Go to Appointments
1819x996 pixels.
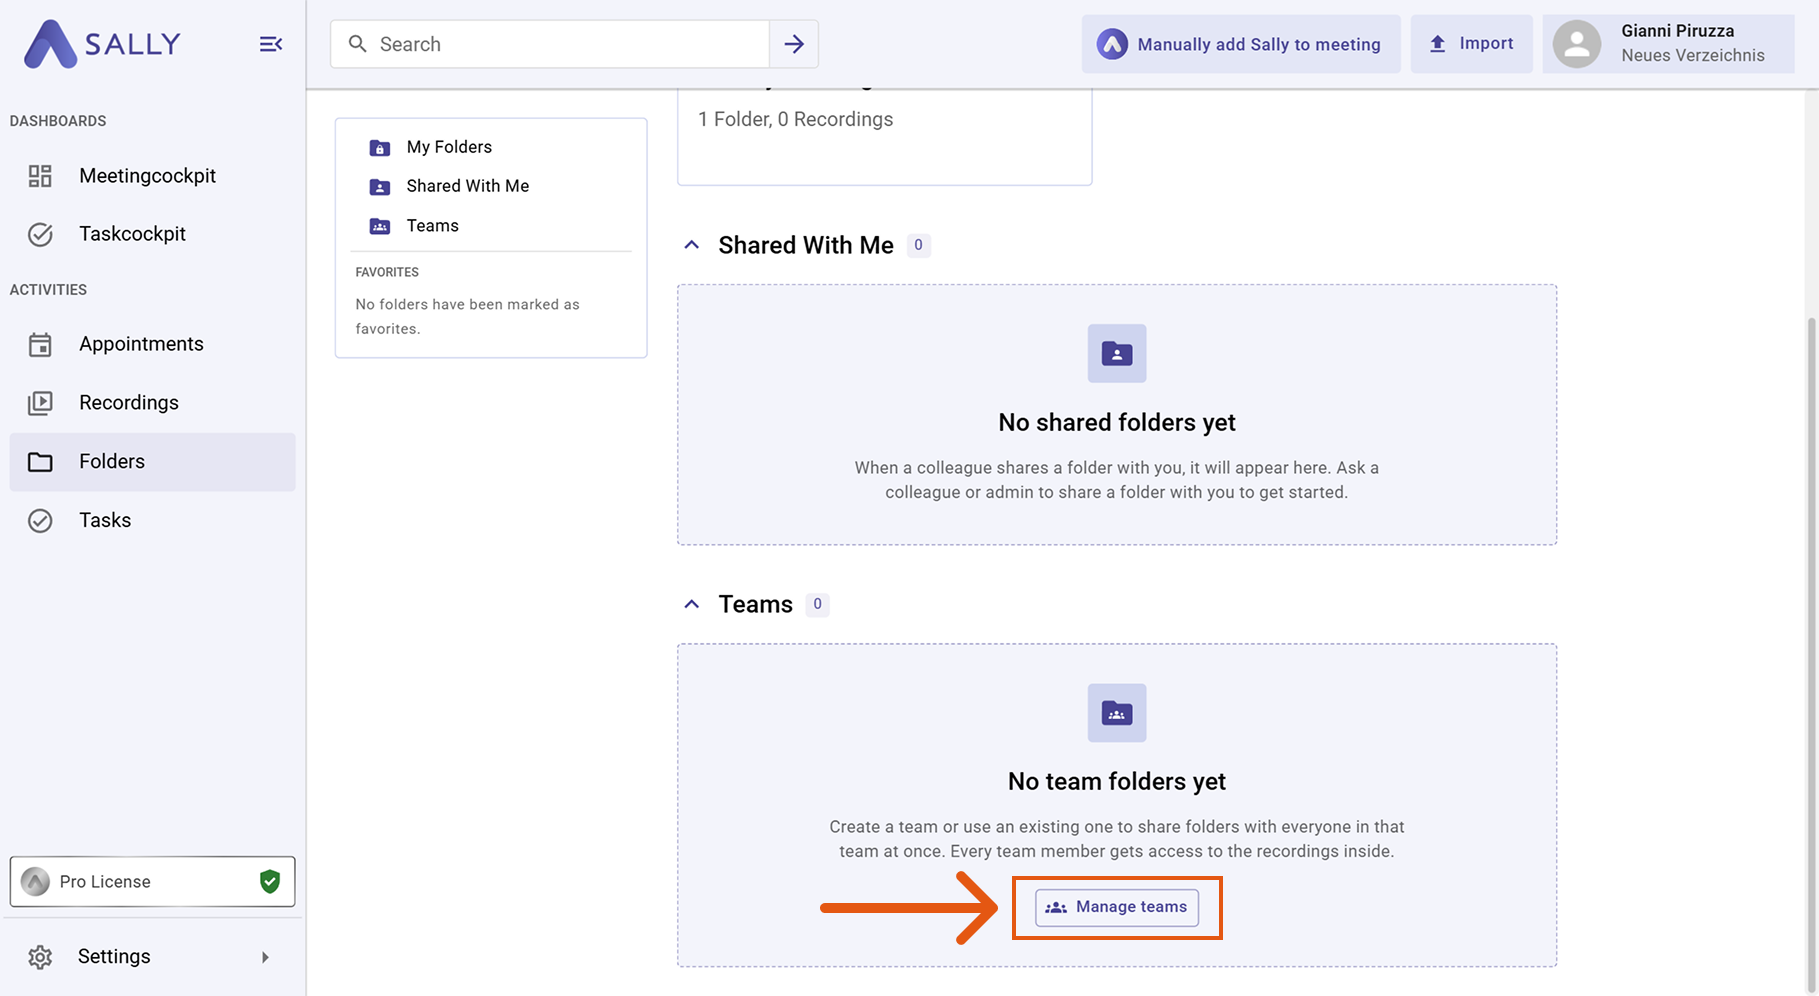coord(141,344)
